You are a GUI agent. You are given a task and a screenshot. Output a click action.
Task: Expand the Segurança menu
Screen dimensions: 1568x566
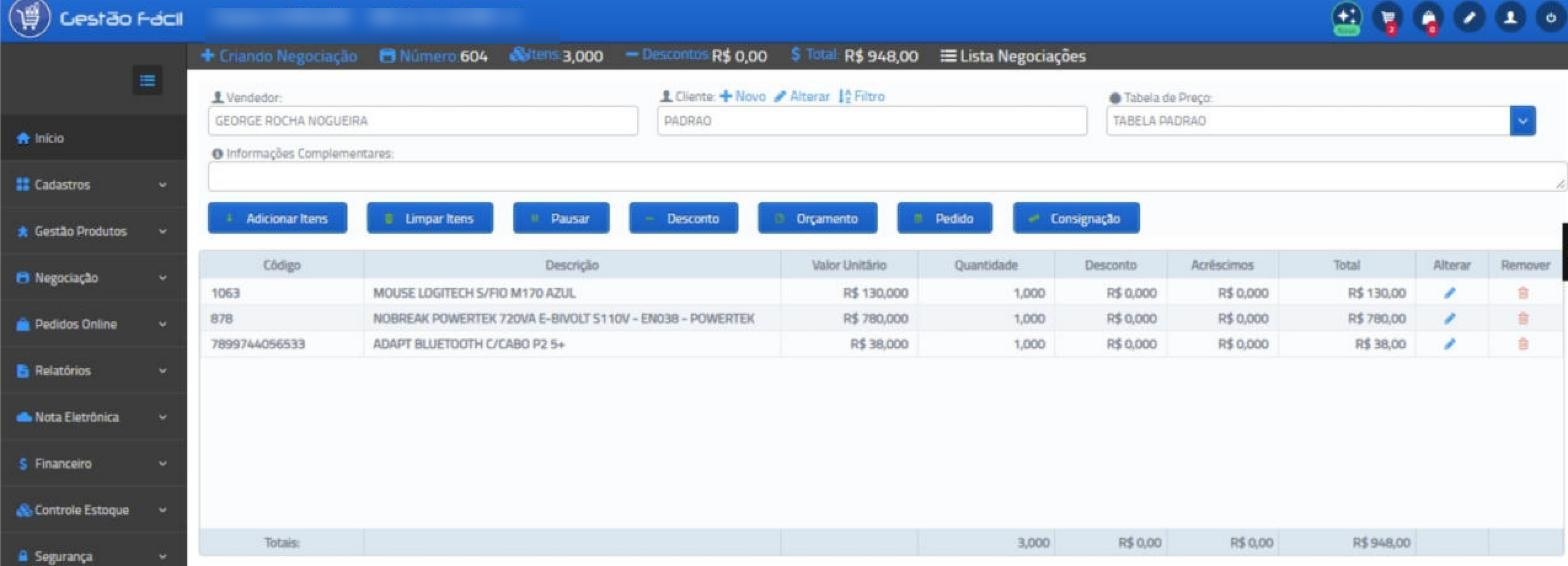pyautogui.click(x=93, y=555)
